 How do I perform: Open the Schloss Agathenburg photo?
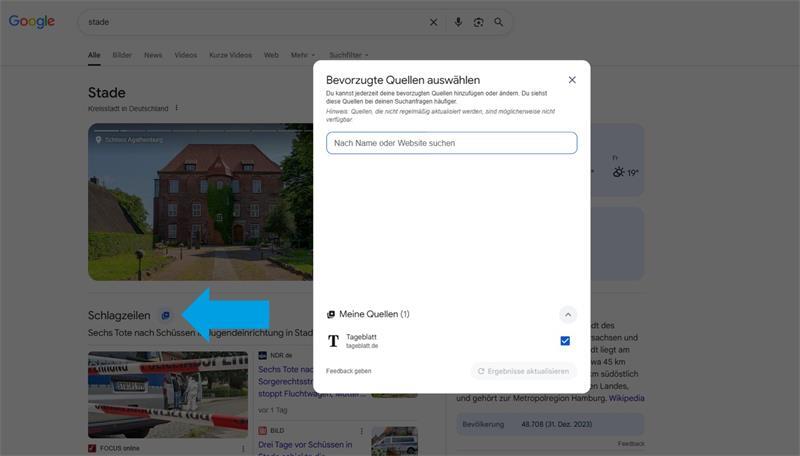point(201,202)
